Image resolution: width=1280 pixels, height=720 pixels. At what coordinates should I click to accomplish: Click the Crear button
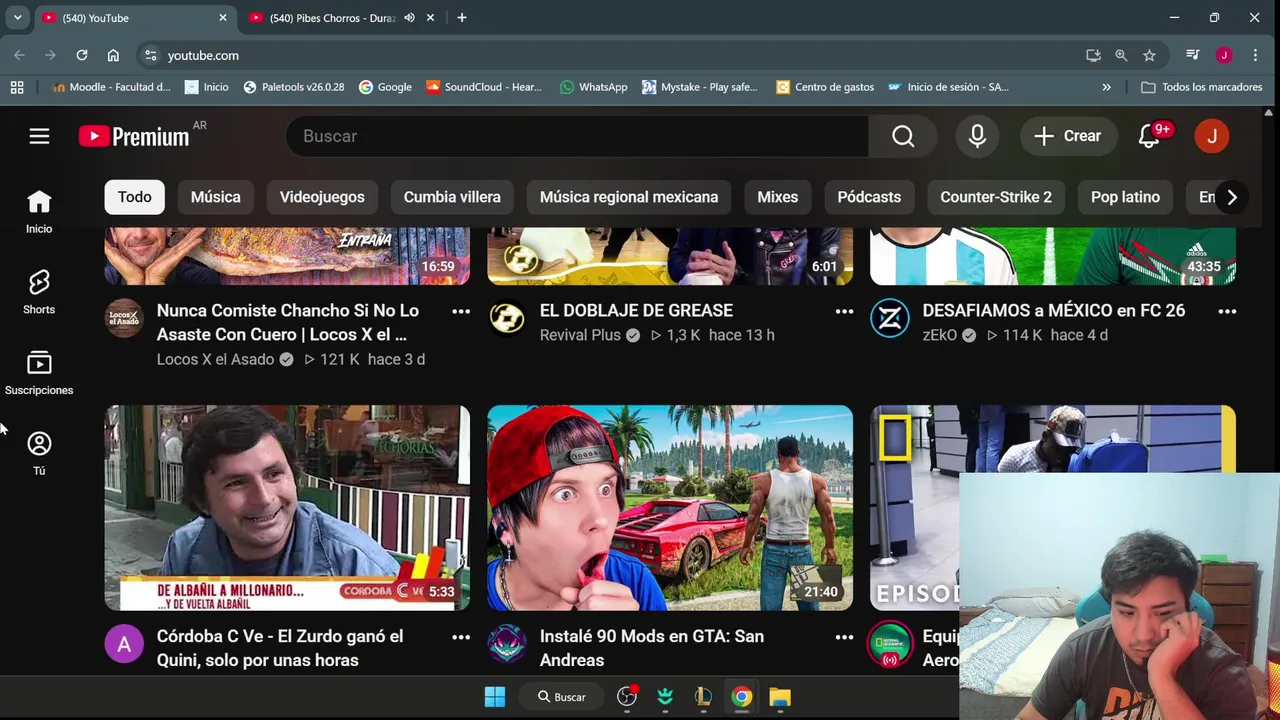(1068, 136)
